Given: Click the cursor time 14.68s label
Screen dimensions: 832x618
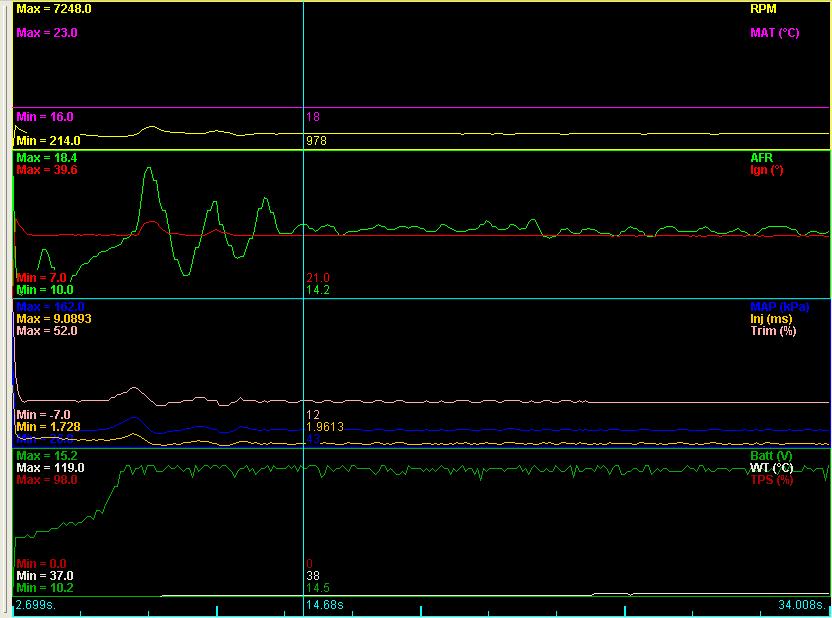Looking at the screenshot, I should point(325,605).
